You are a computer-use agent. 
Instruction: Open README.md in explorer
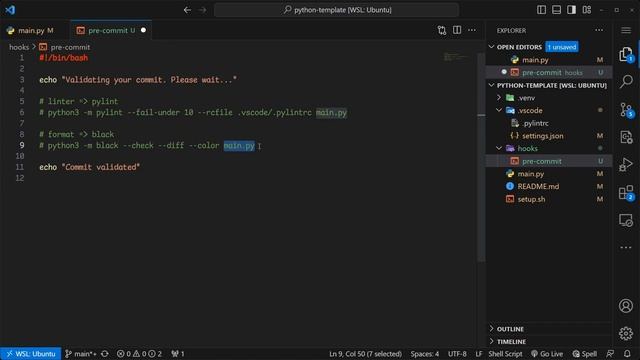pos(549,187)
